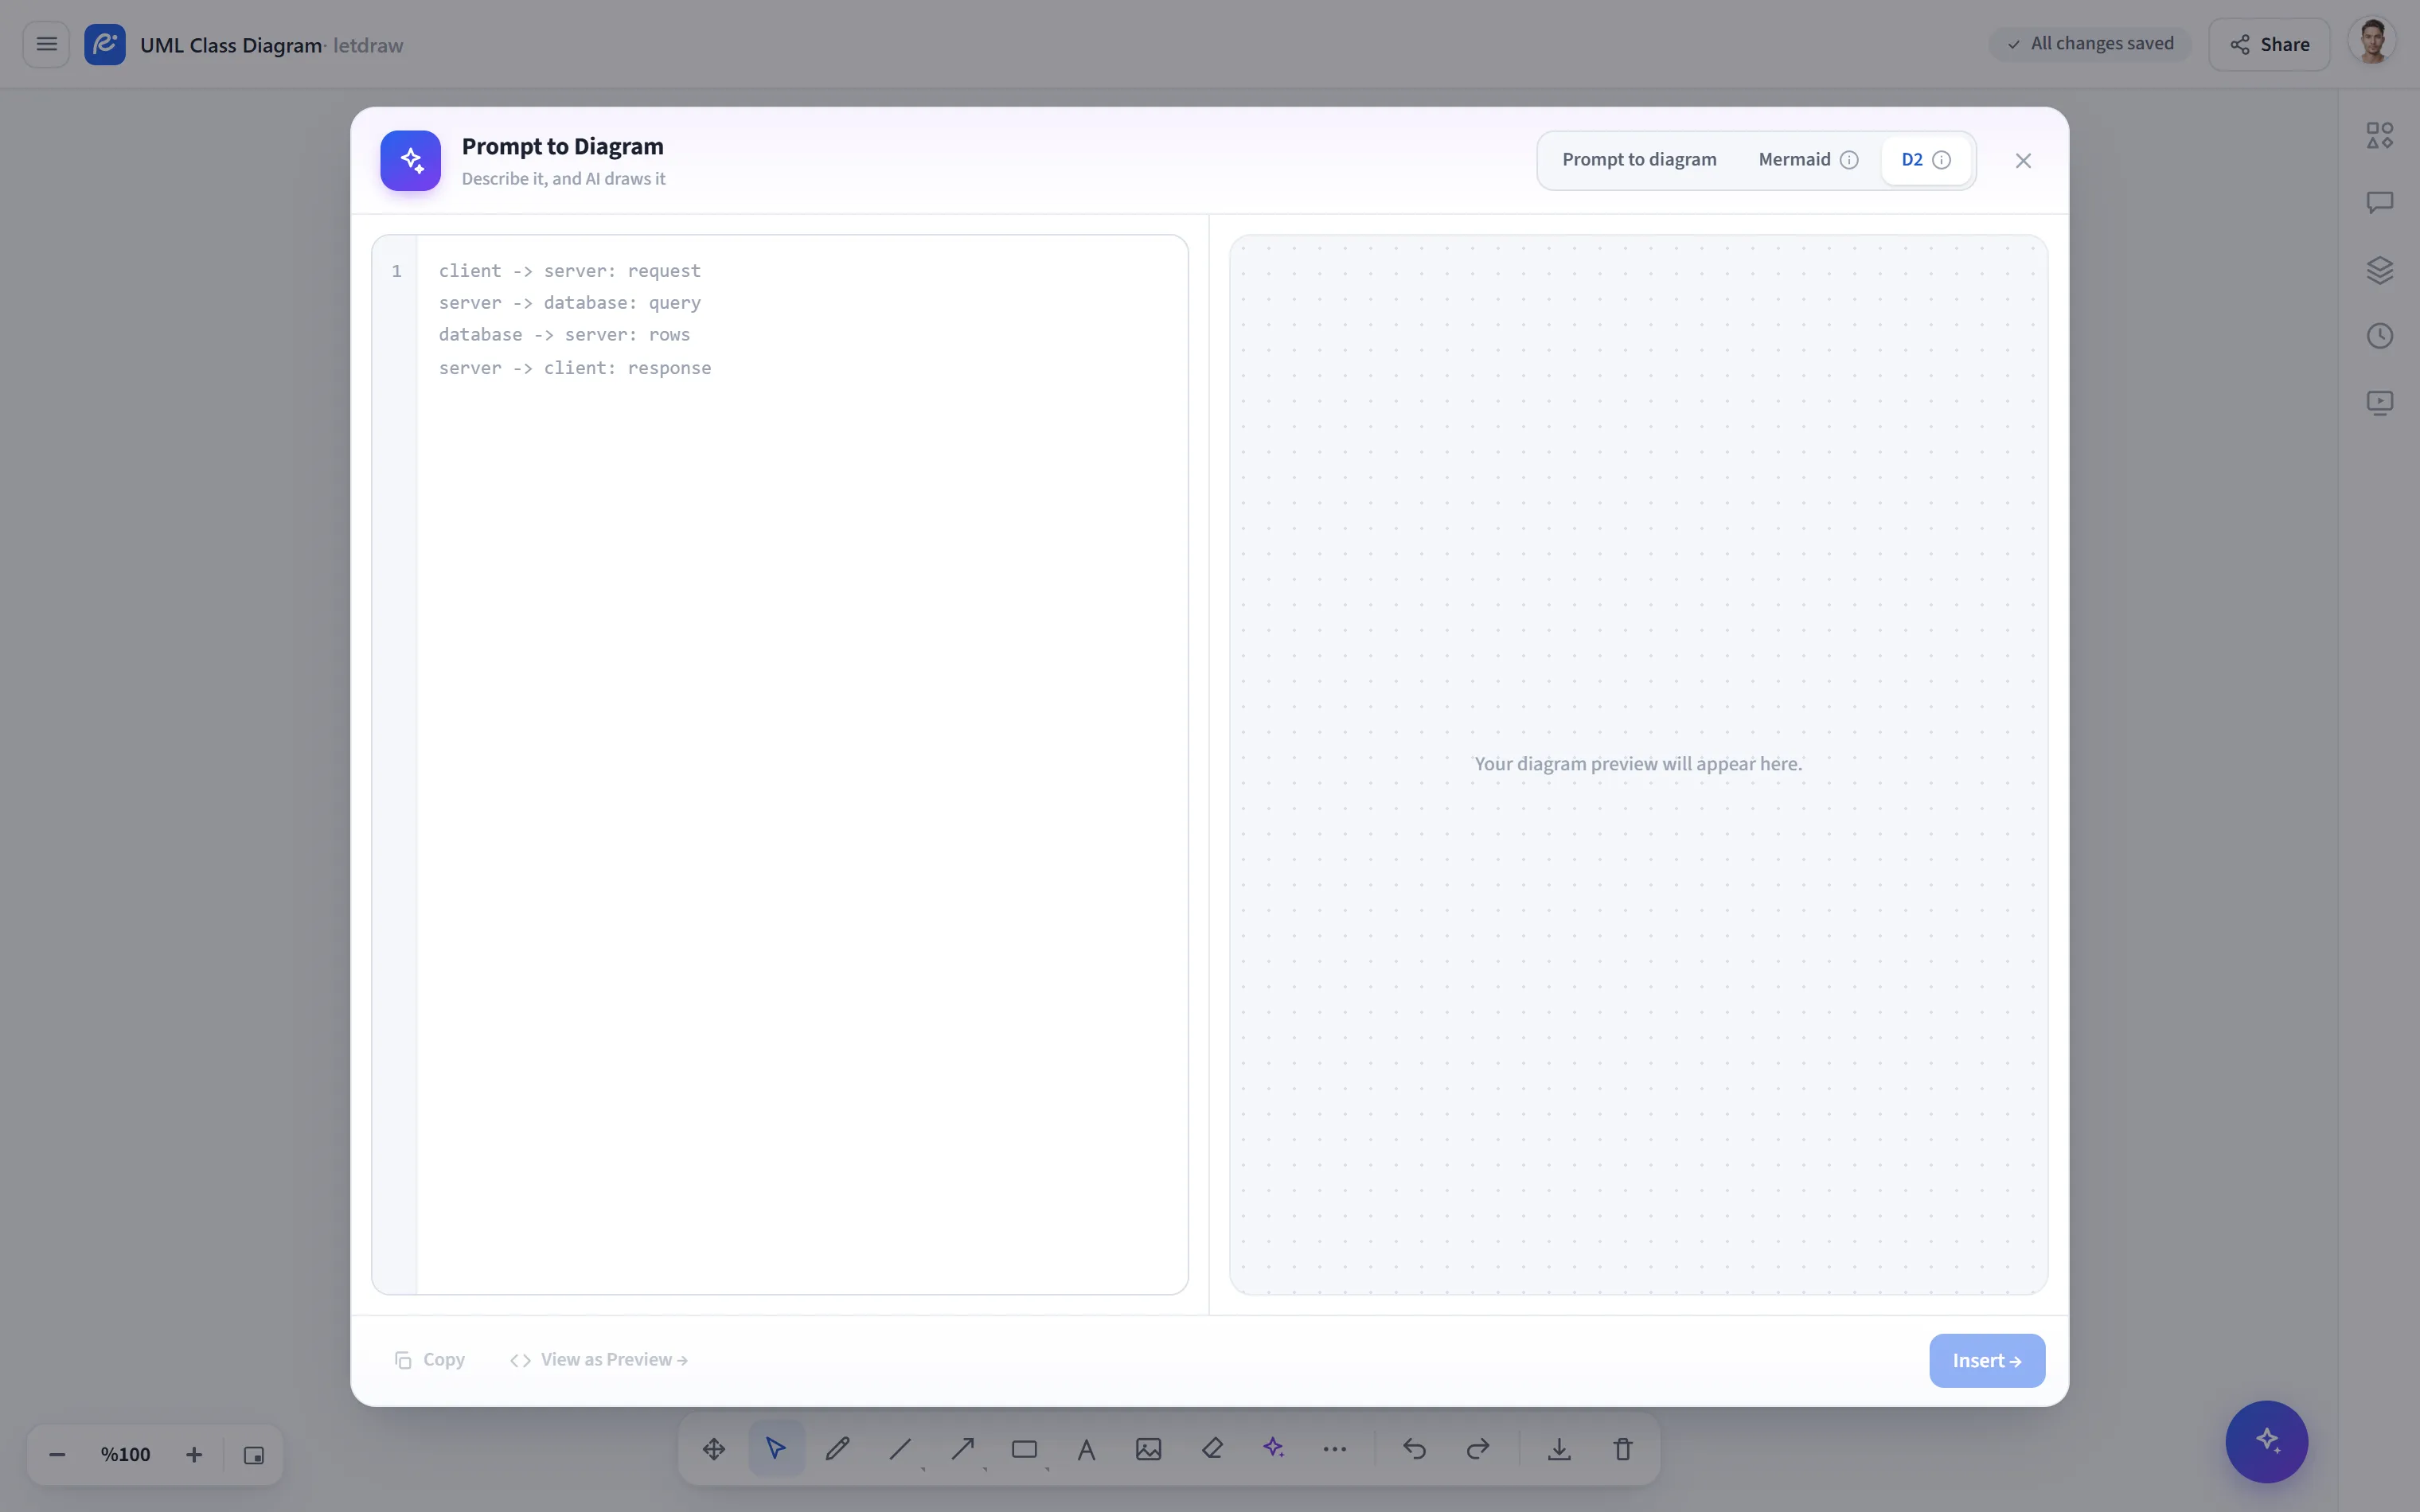2420x1512 pixels.
Task: Close the Prompt to Diagram dialog
Action: click(2022, 161)
